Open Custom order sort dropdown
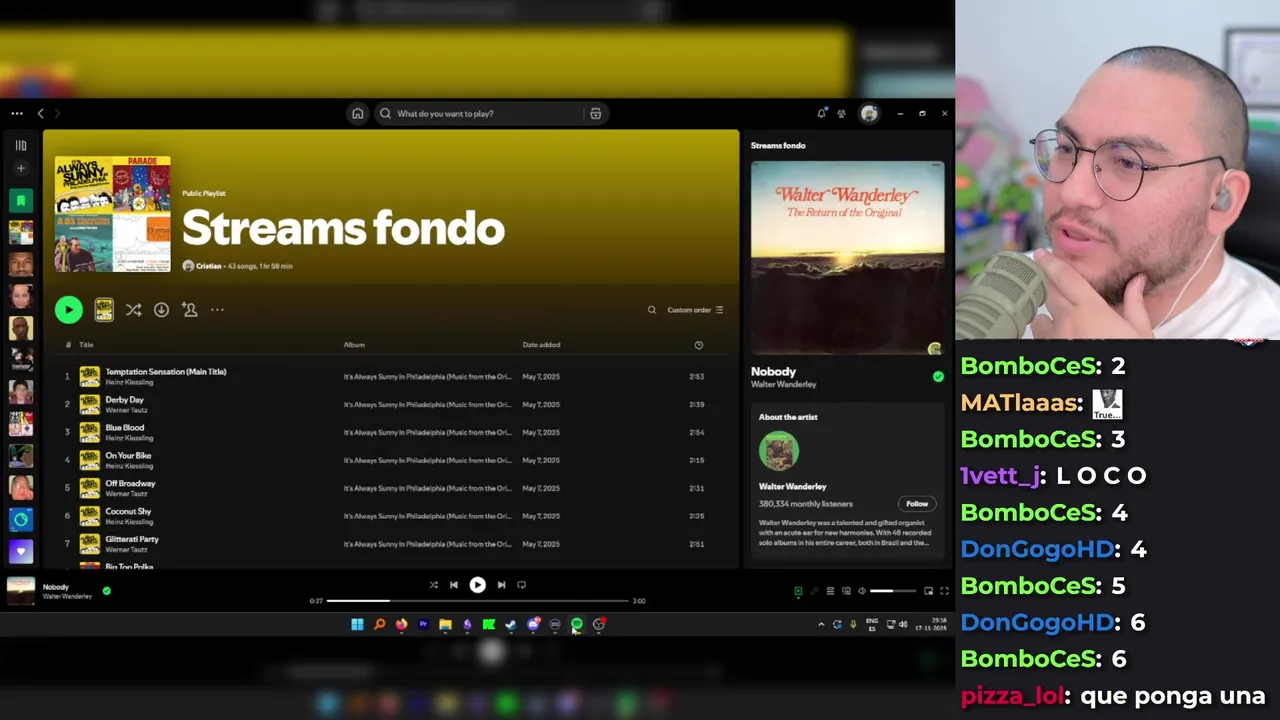Viewport: 1280px width, 720px height. click(695, 310)
